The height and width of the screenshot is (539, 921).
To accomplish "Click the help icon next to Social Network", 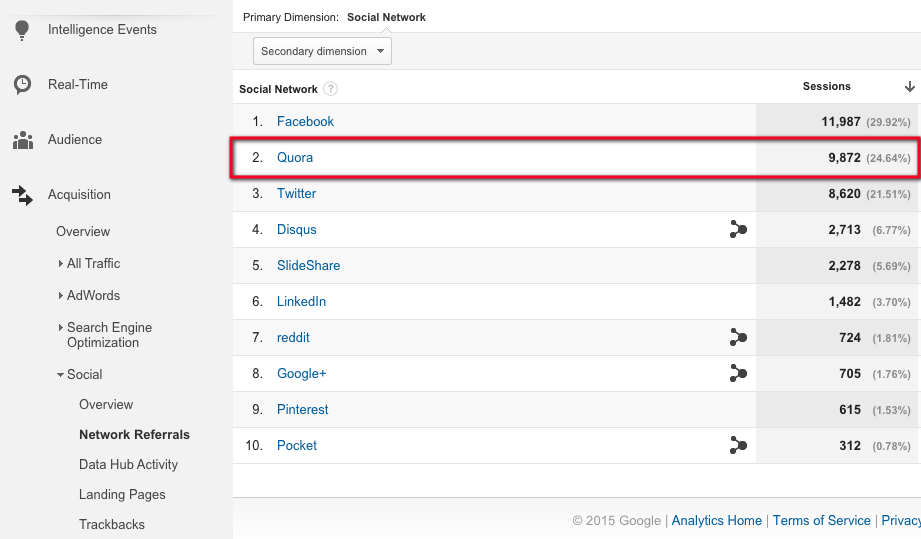I will click(331, 89).
